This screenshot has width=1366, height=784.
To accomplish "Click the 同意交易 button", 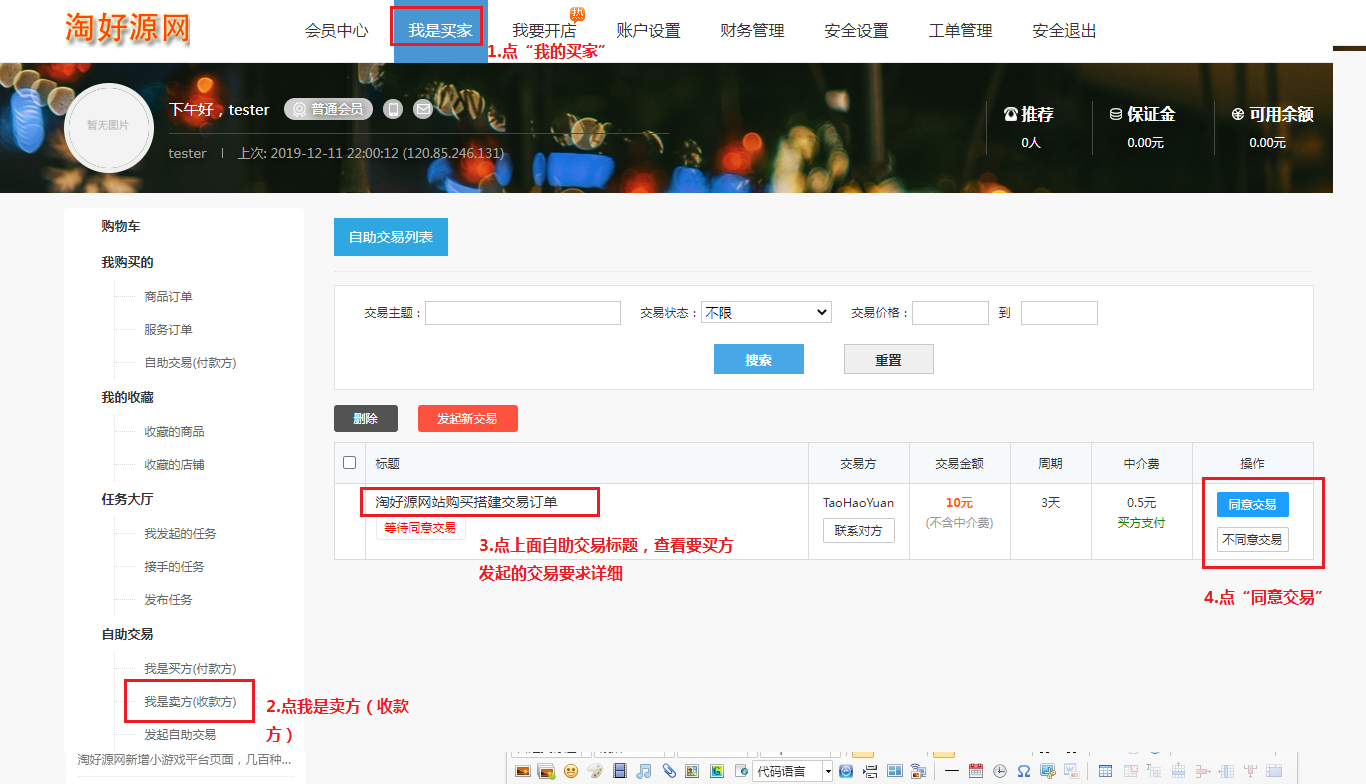I will [1252, 505].
